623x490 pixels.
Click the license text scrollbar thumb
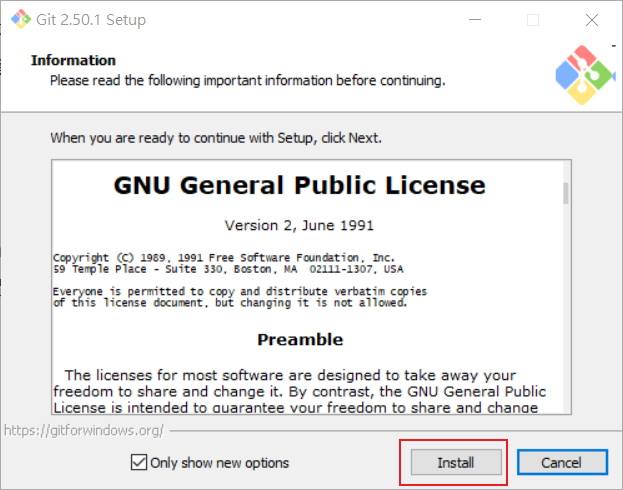(x=565, y=193)
